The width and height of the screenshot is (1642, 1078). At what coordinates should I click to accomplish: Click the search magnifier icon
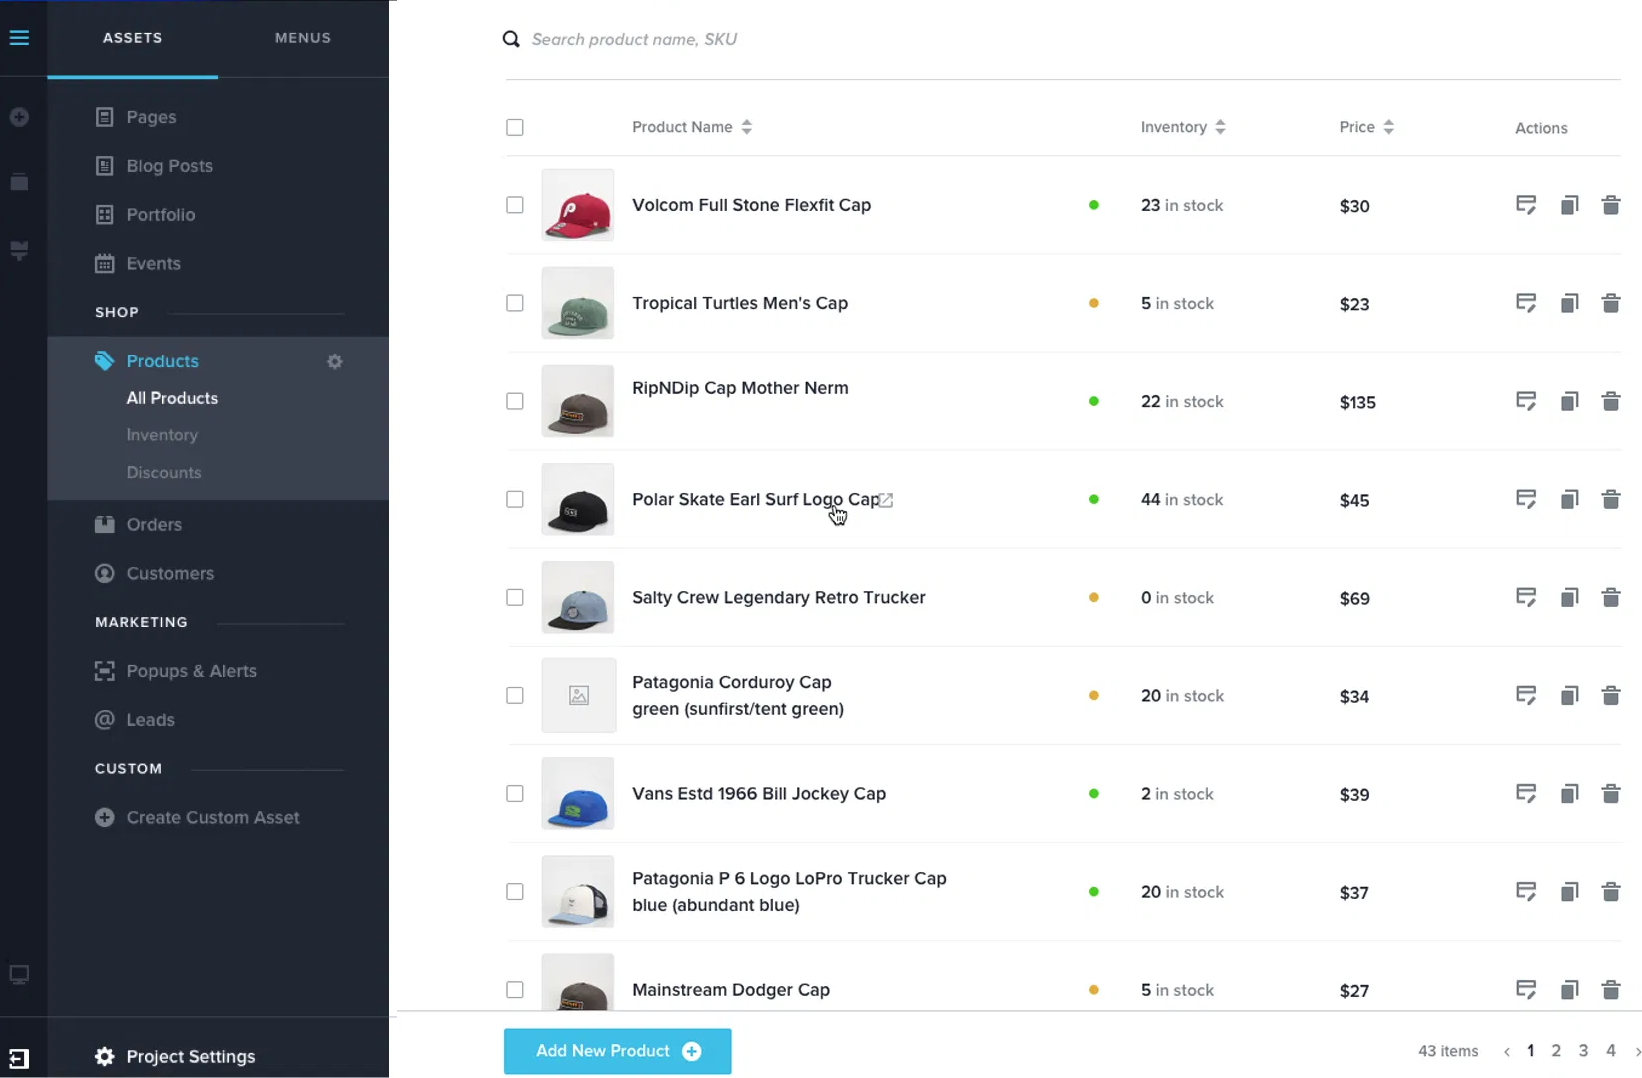tap(511, 39)
